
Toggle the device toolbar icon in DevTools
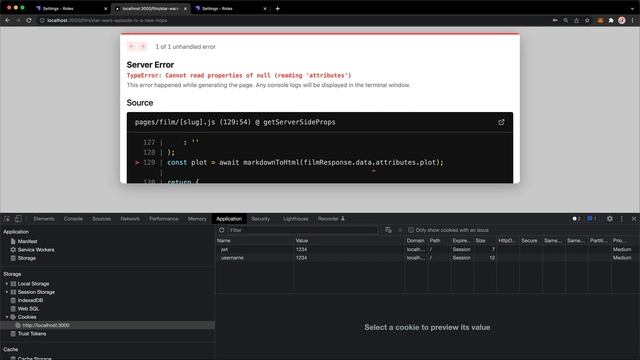(18, 219)
